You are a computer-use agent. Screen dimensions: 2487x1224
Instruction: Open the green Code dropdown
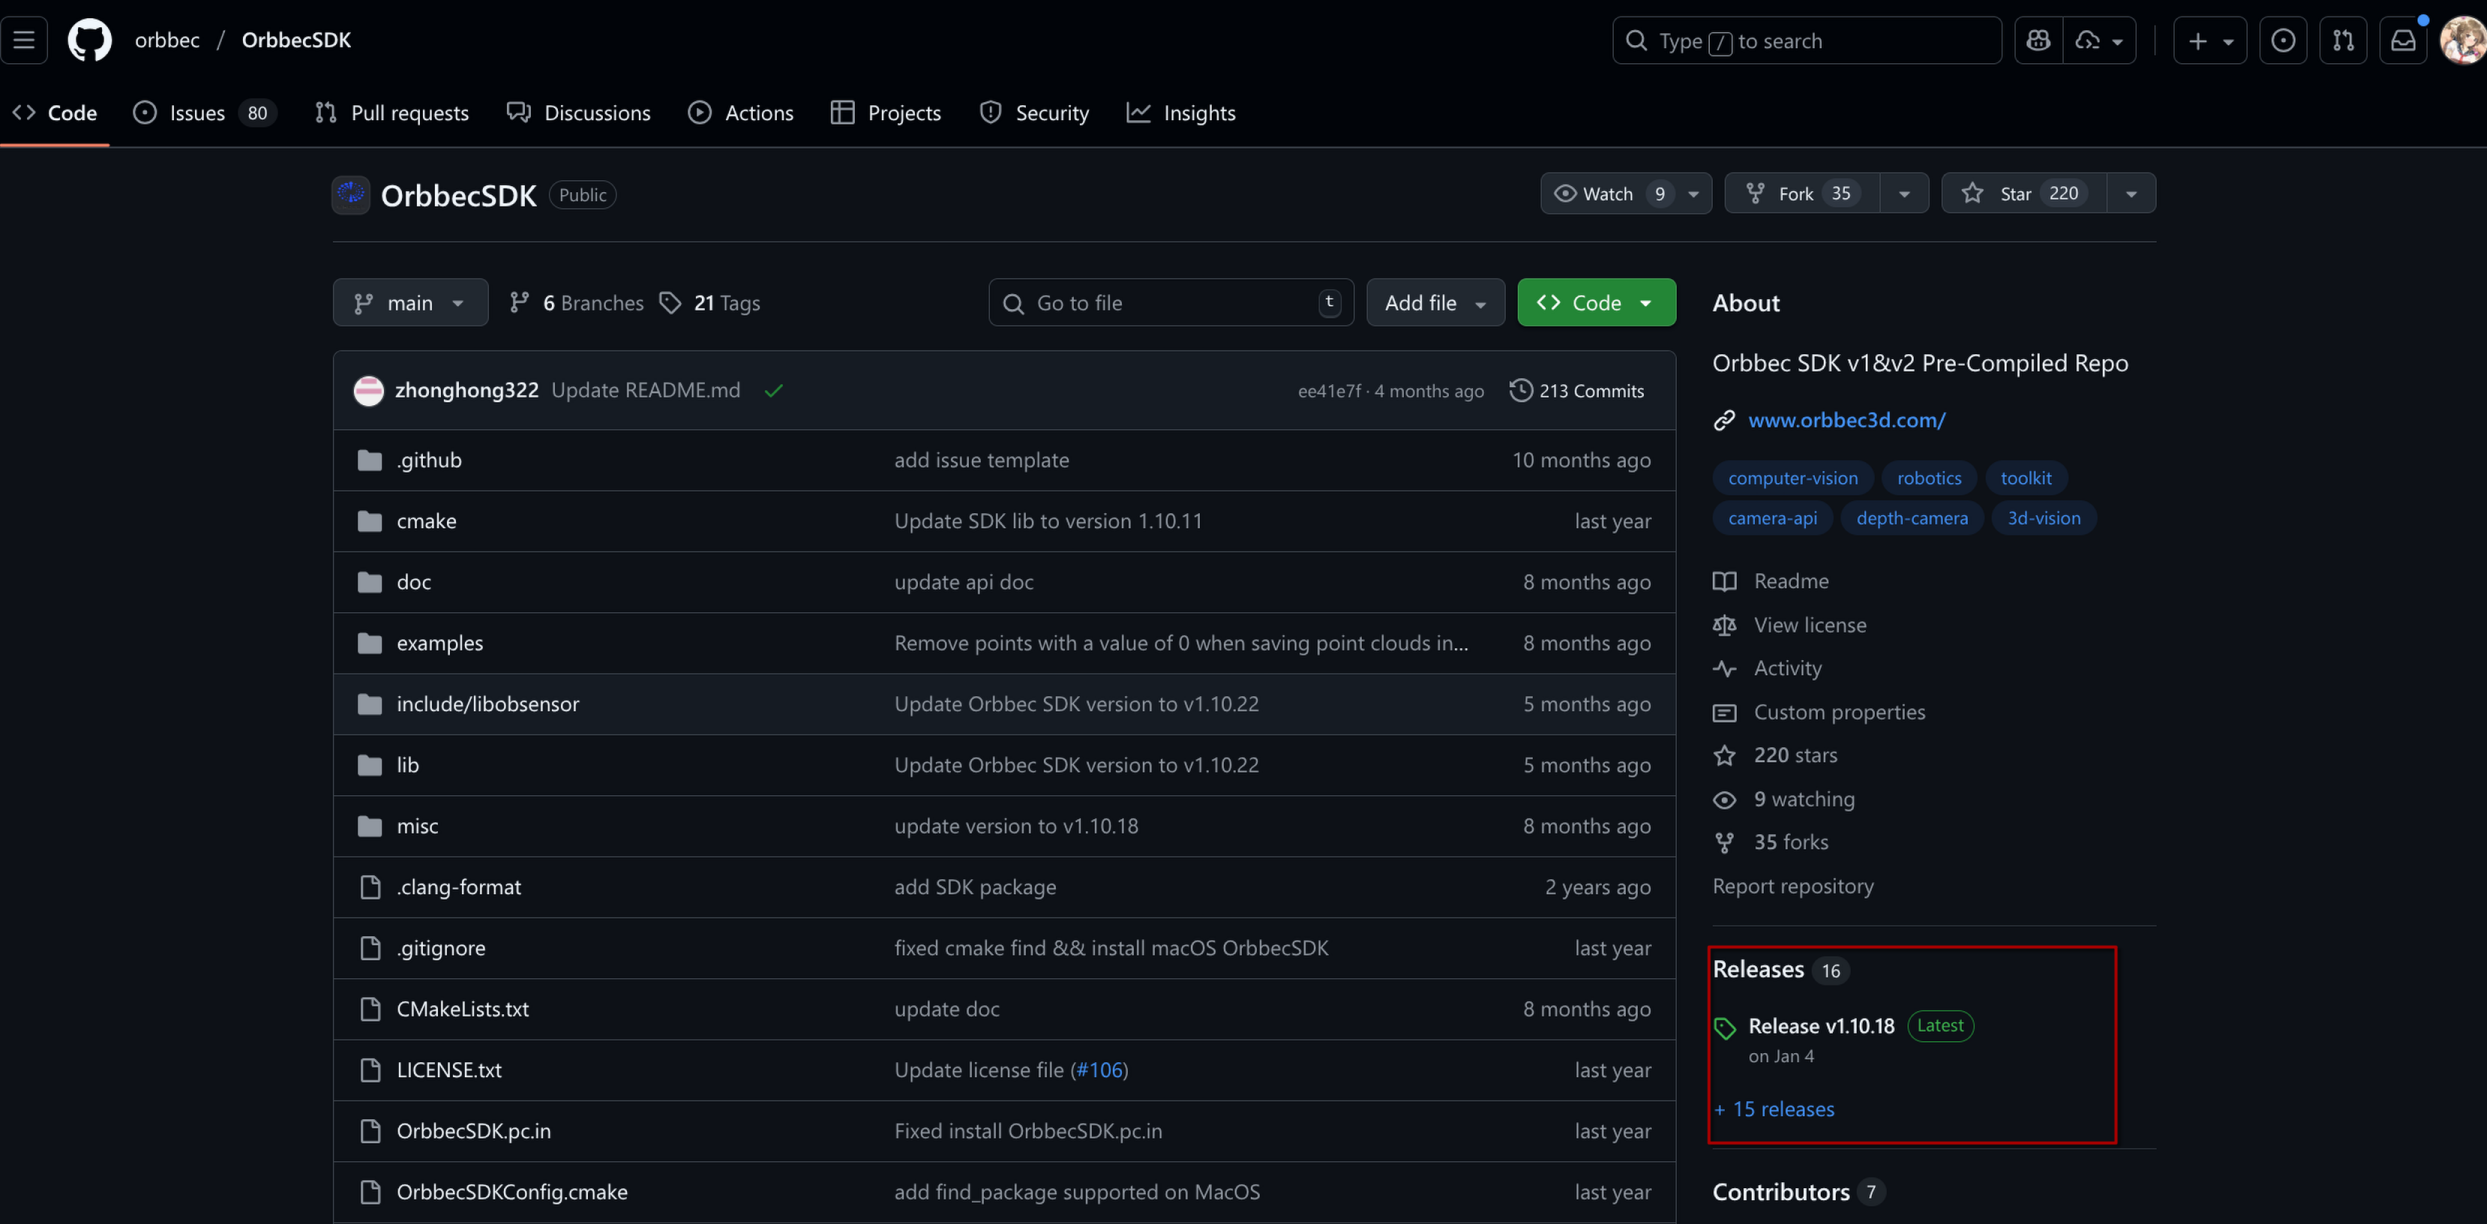tap(1596, 302)
